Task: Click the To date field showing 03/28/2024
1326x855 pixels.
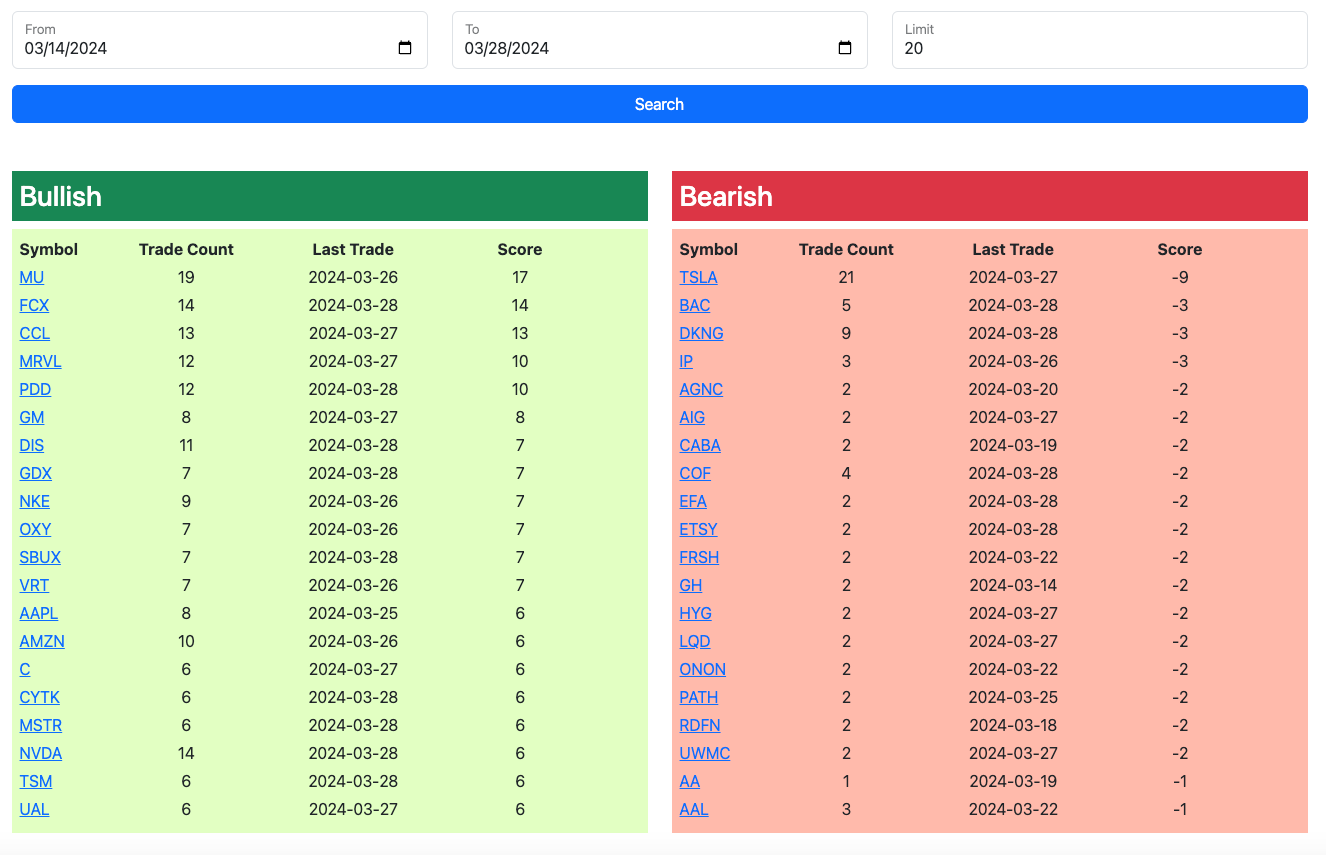Action: point(660,40)
